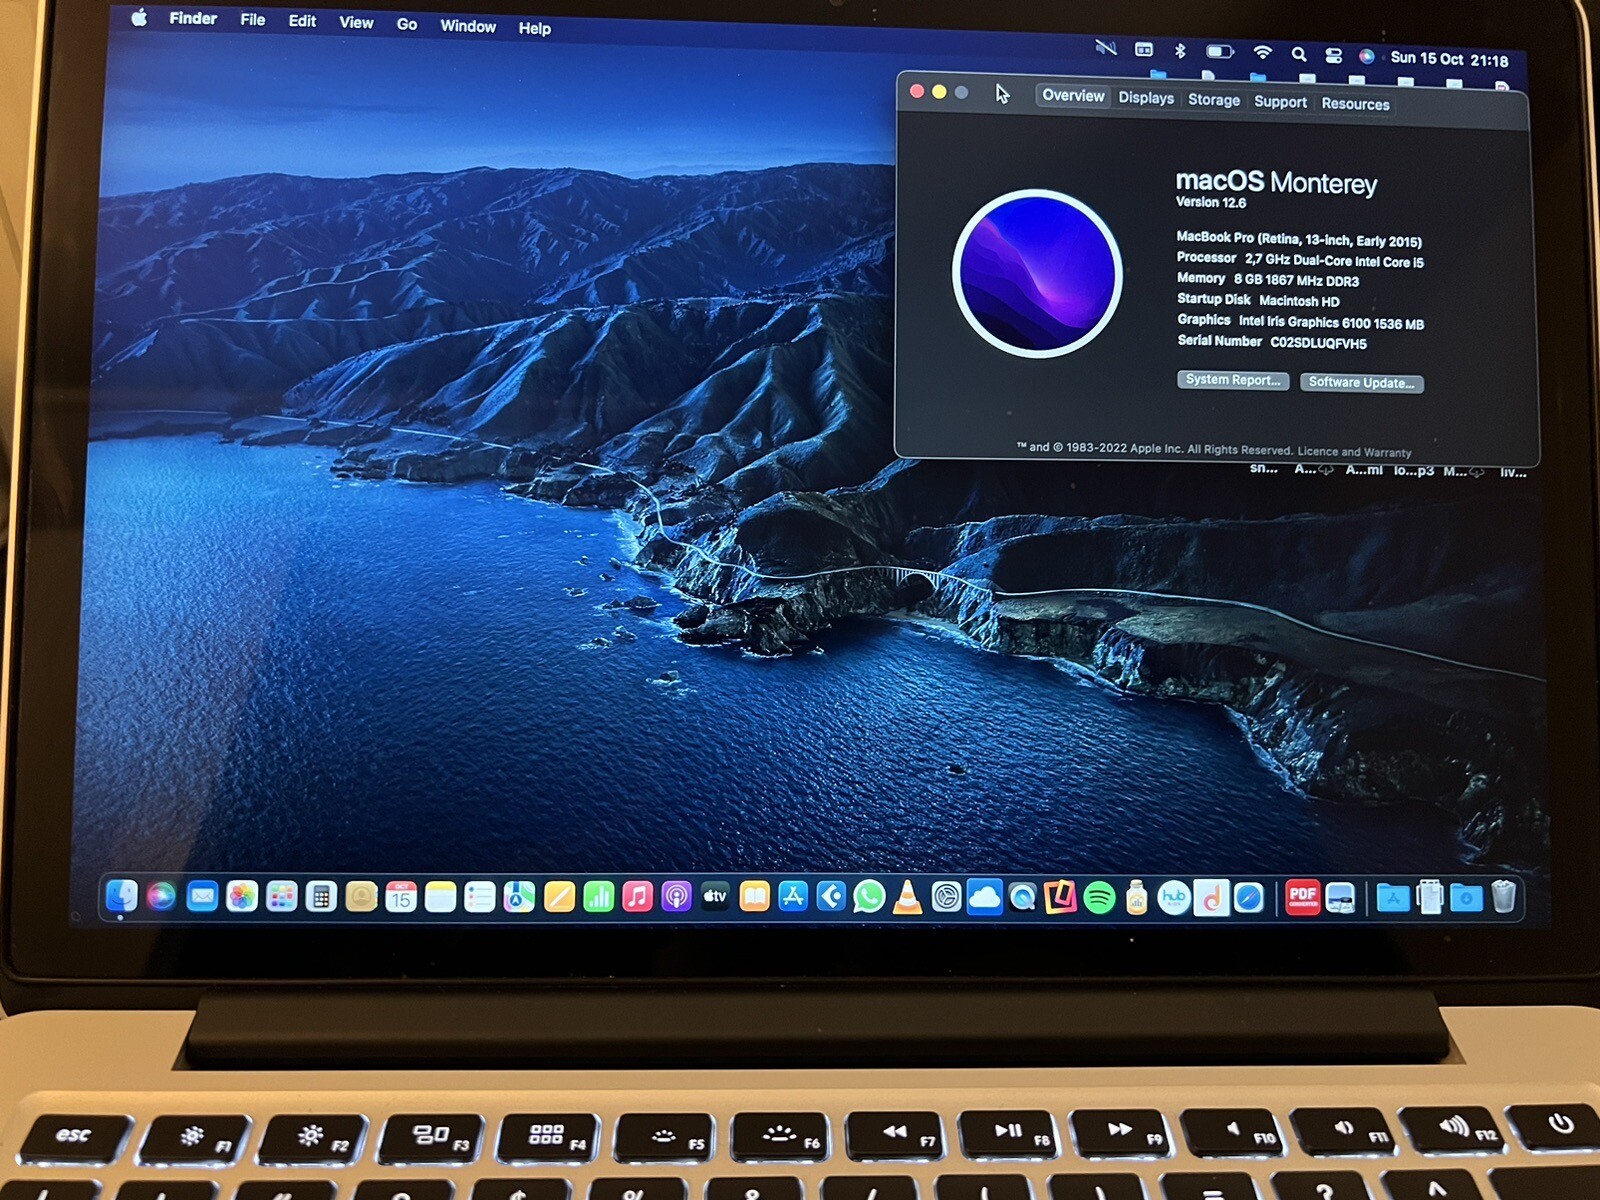This screenshot has height=1200, width=1600.
Task: Open Finder from the Dock
Action: (121, 896)
